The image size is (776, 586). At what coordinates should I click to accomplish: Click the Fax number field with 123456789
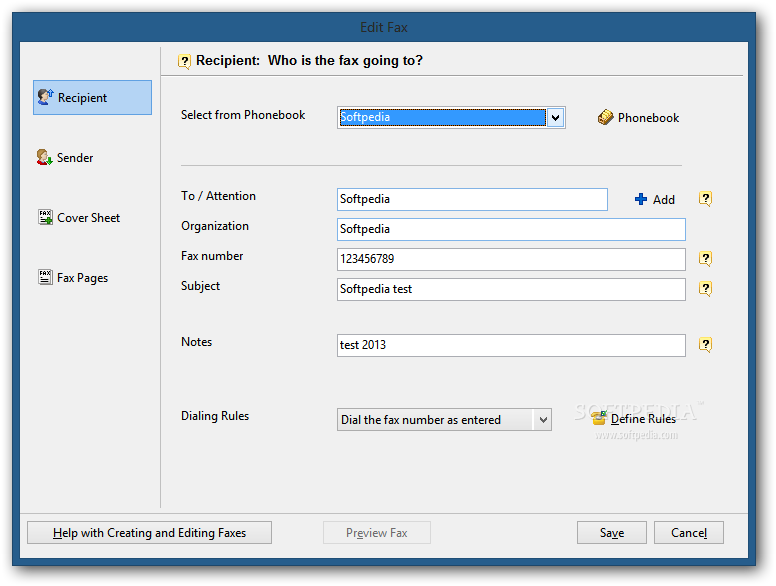pyautogui.click(x=511, y=259)
